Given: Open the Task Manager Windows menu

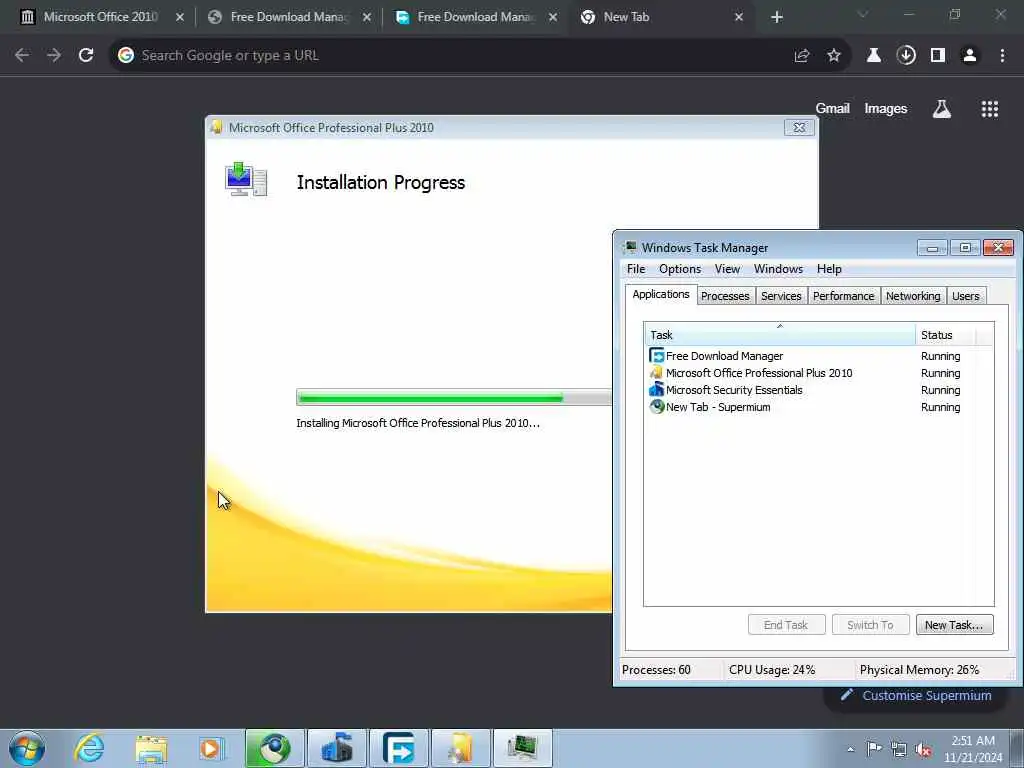Looking at the screenshot, I should 778,269.
